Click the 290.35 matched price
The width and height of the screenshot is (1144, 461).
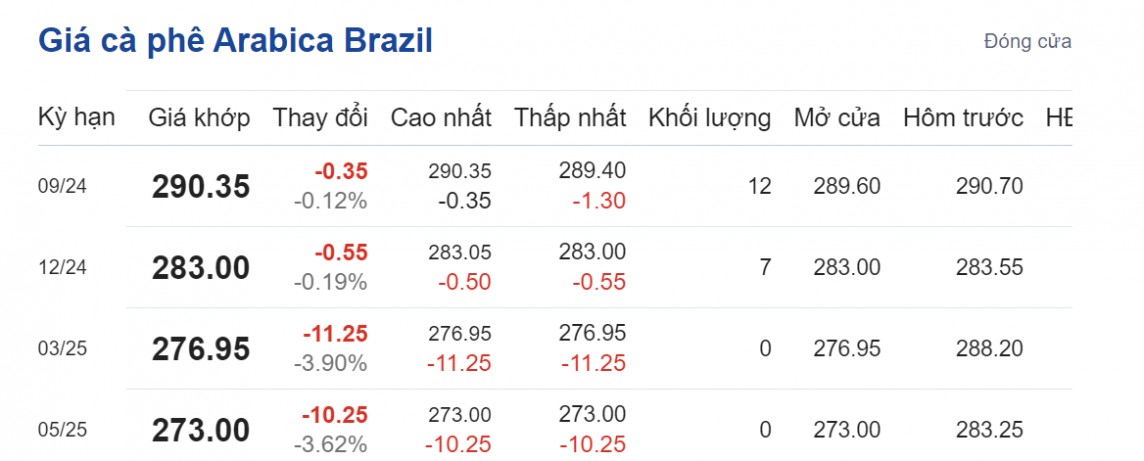pos(201,186)
